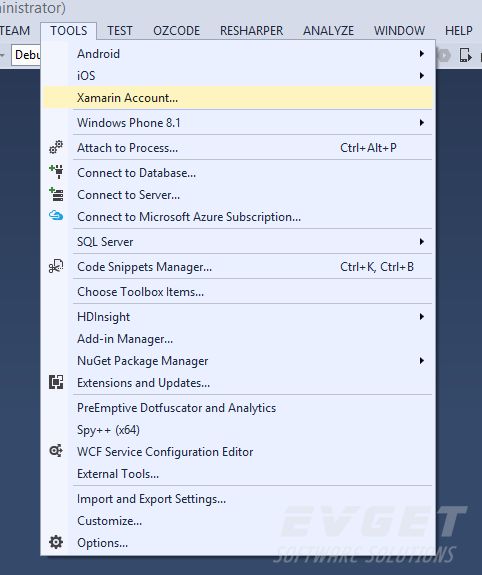Click the Ctrl+K, Ctrl+B shortcut text

(377, 267)
